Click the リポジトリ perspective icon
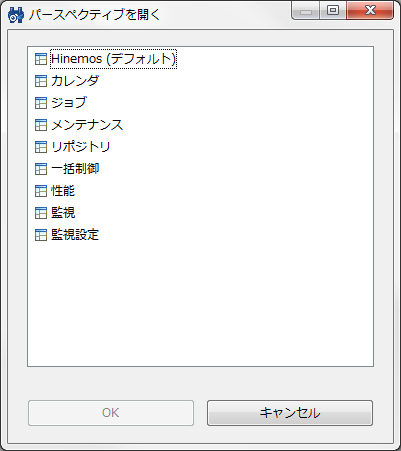 point(41,147)
